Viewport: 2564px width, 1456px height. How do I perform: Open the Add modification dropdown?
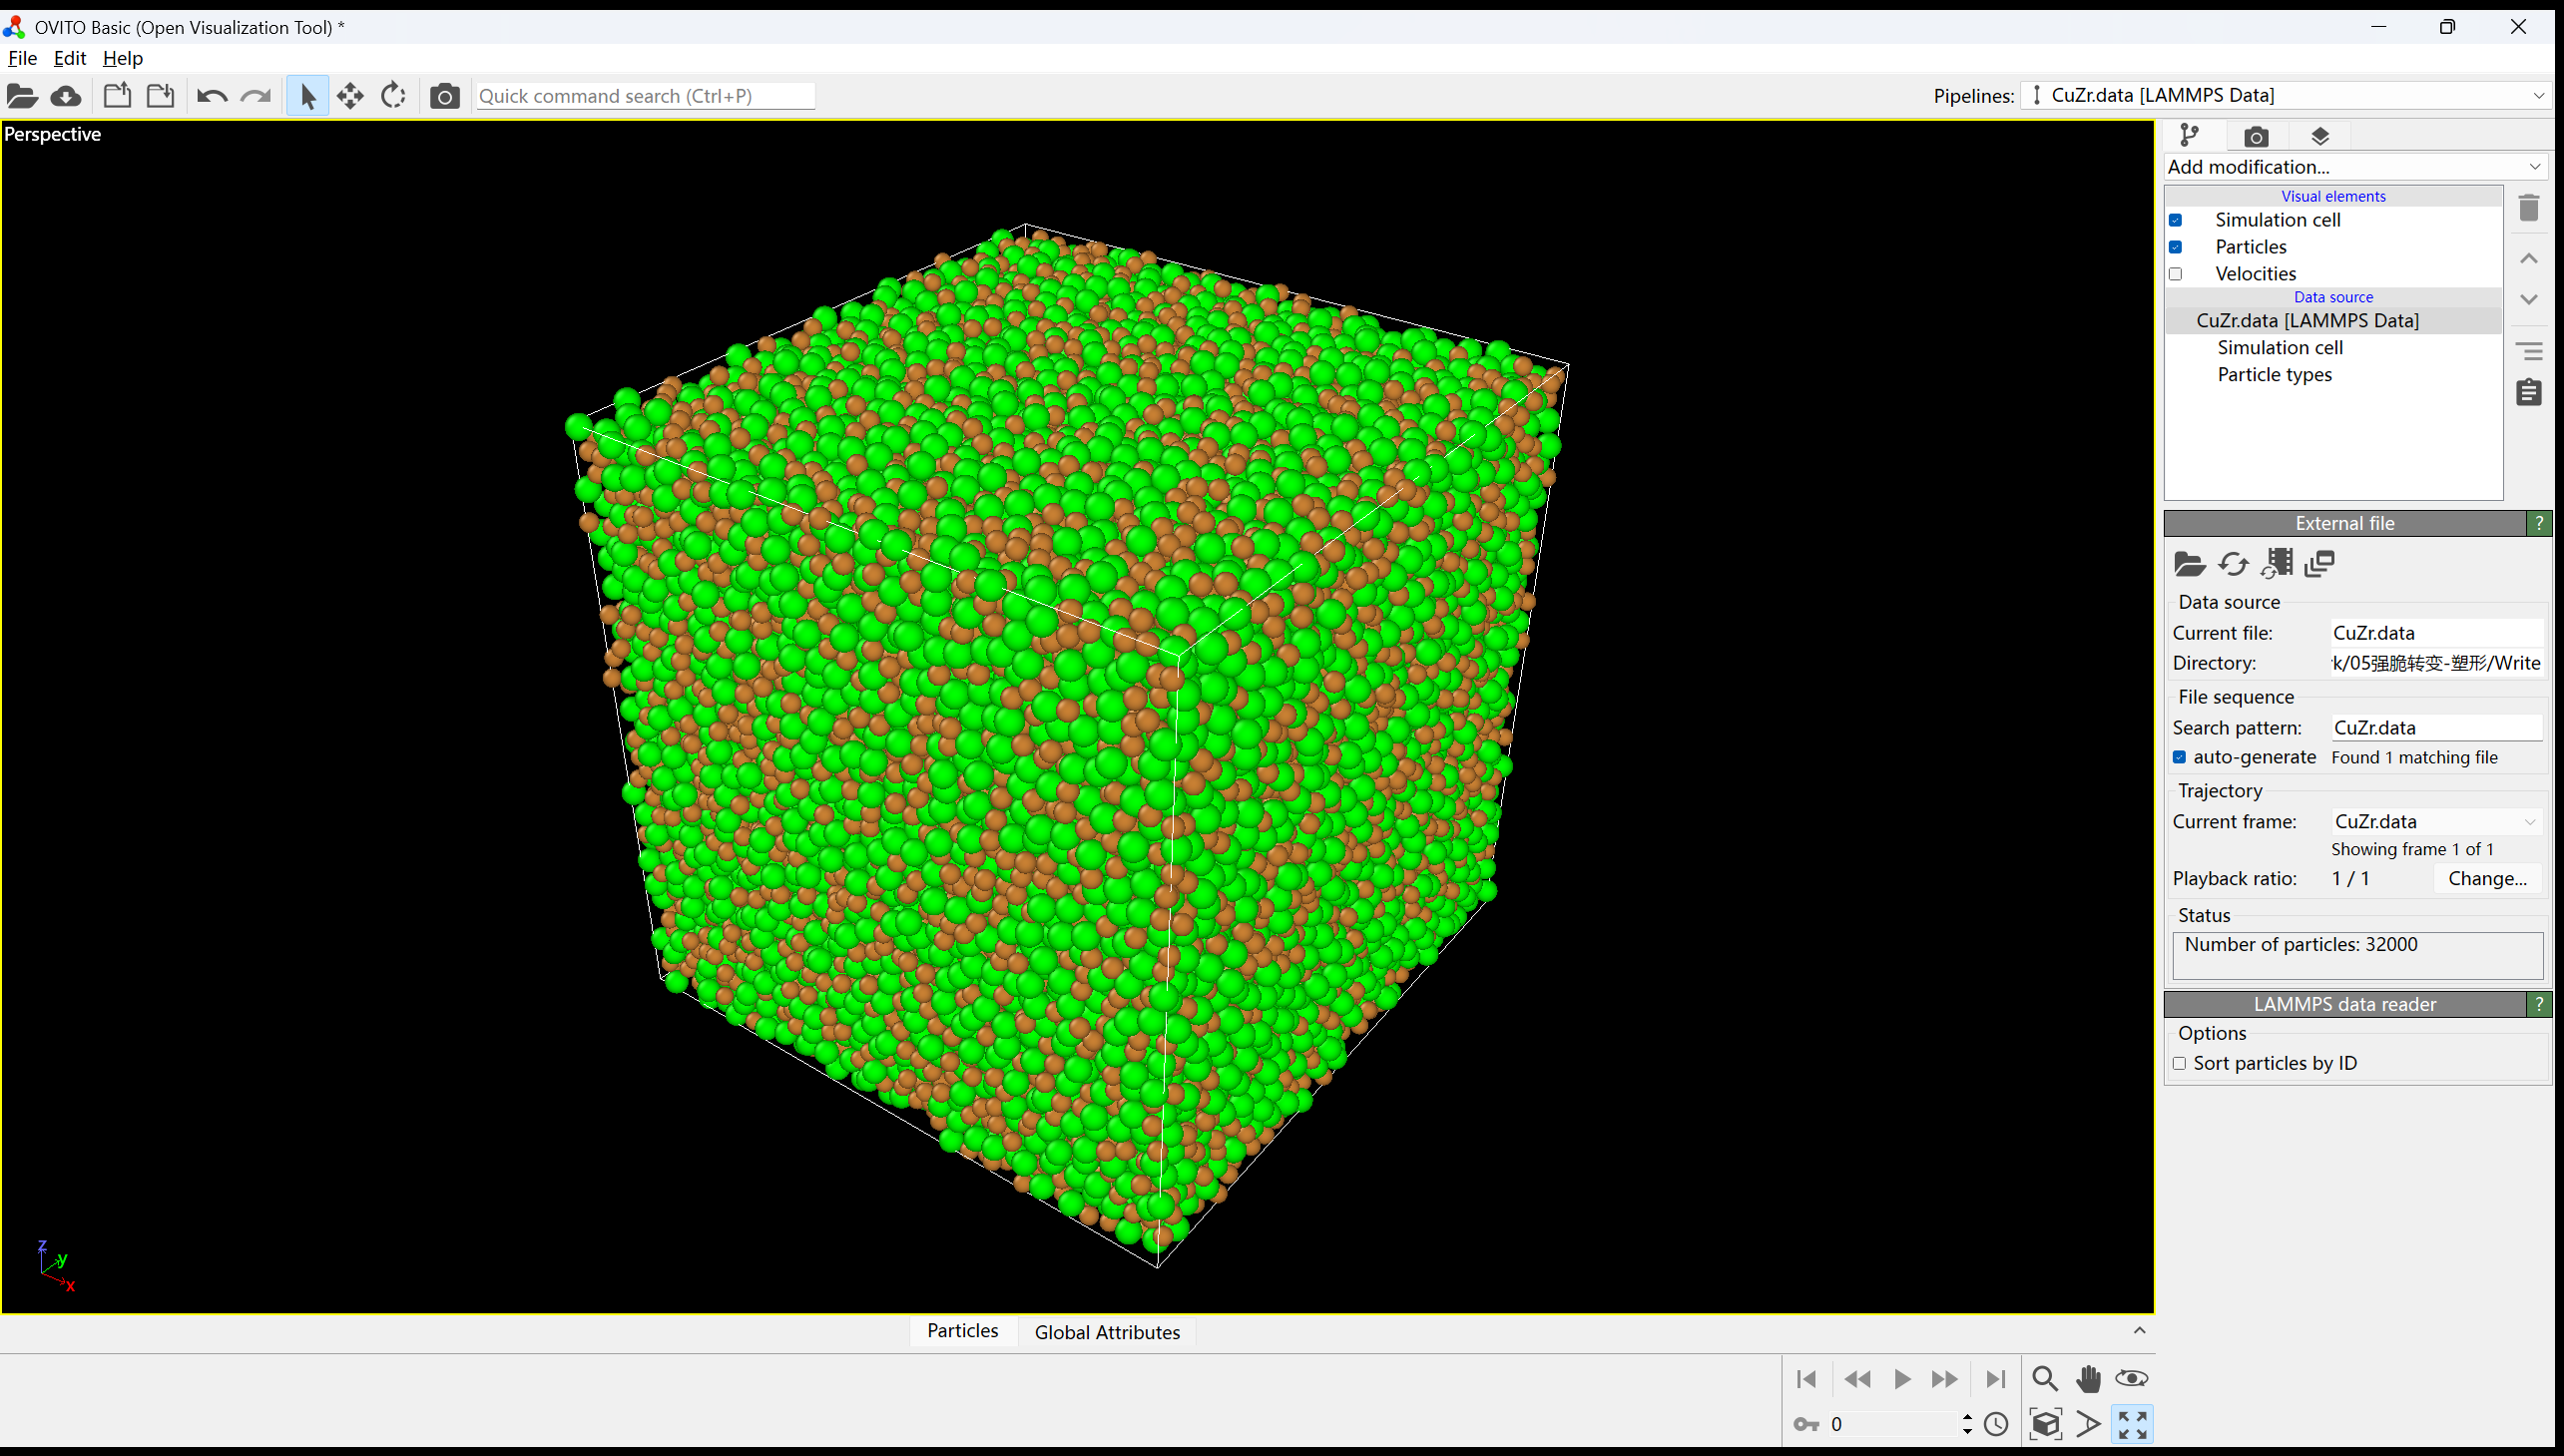coord(2354,167)
